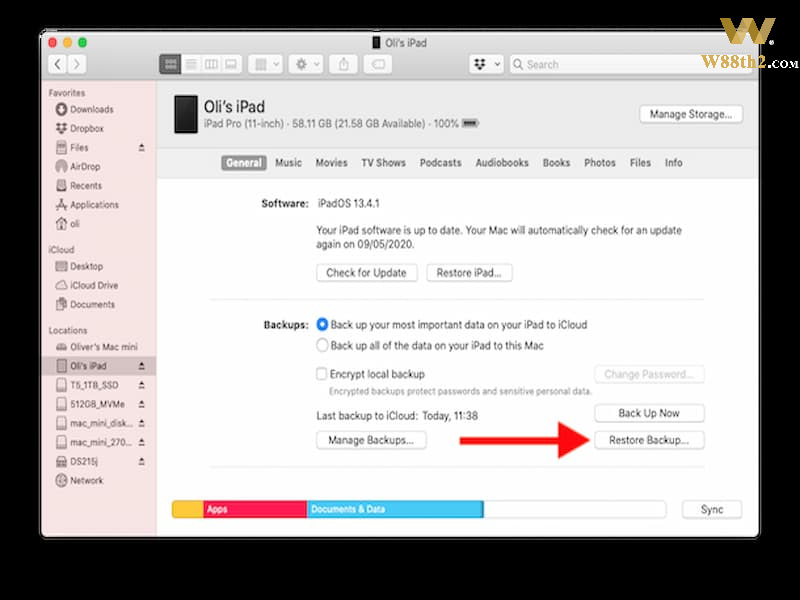Eject the mac_mini_270 volume

coord(142,442)
